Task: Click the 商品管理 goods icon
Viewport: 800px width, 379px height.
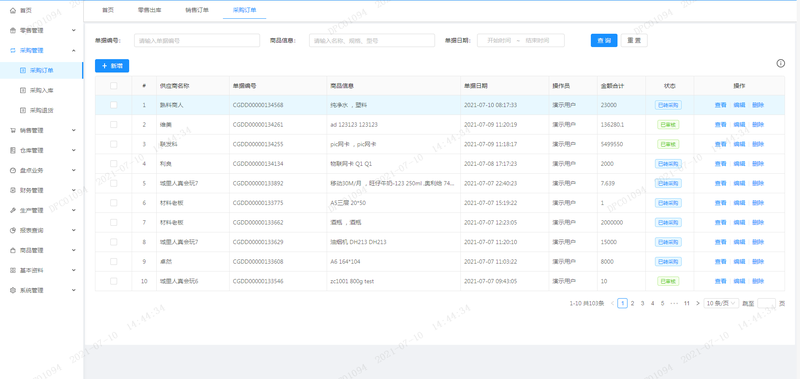Action: (x=13, y=250)
